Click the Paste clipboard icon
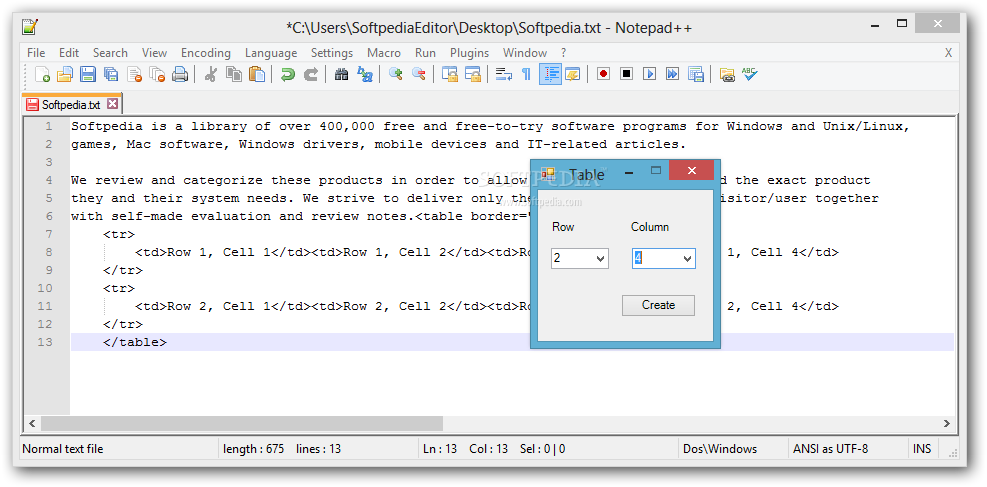 (x=257, y=74)
